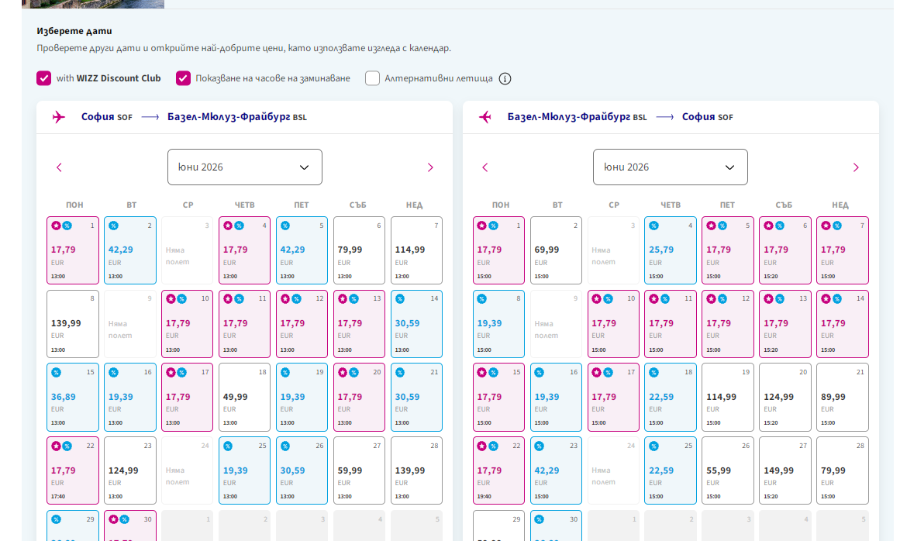Click the percent discount badge on return June 4
900x541 pixels.
654,225
